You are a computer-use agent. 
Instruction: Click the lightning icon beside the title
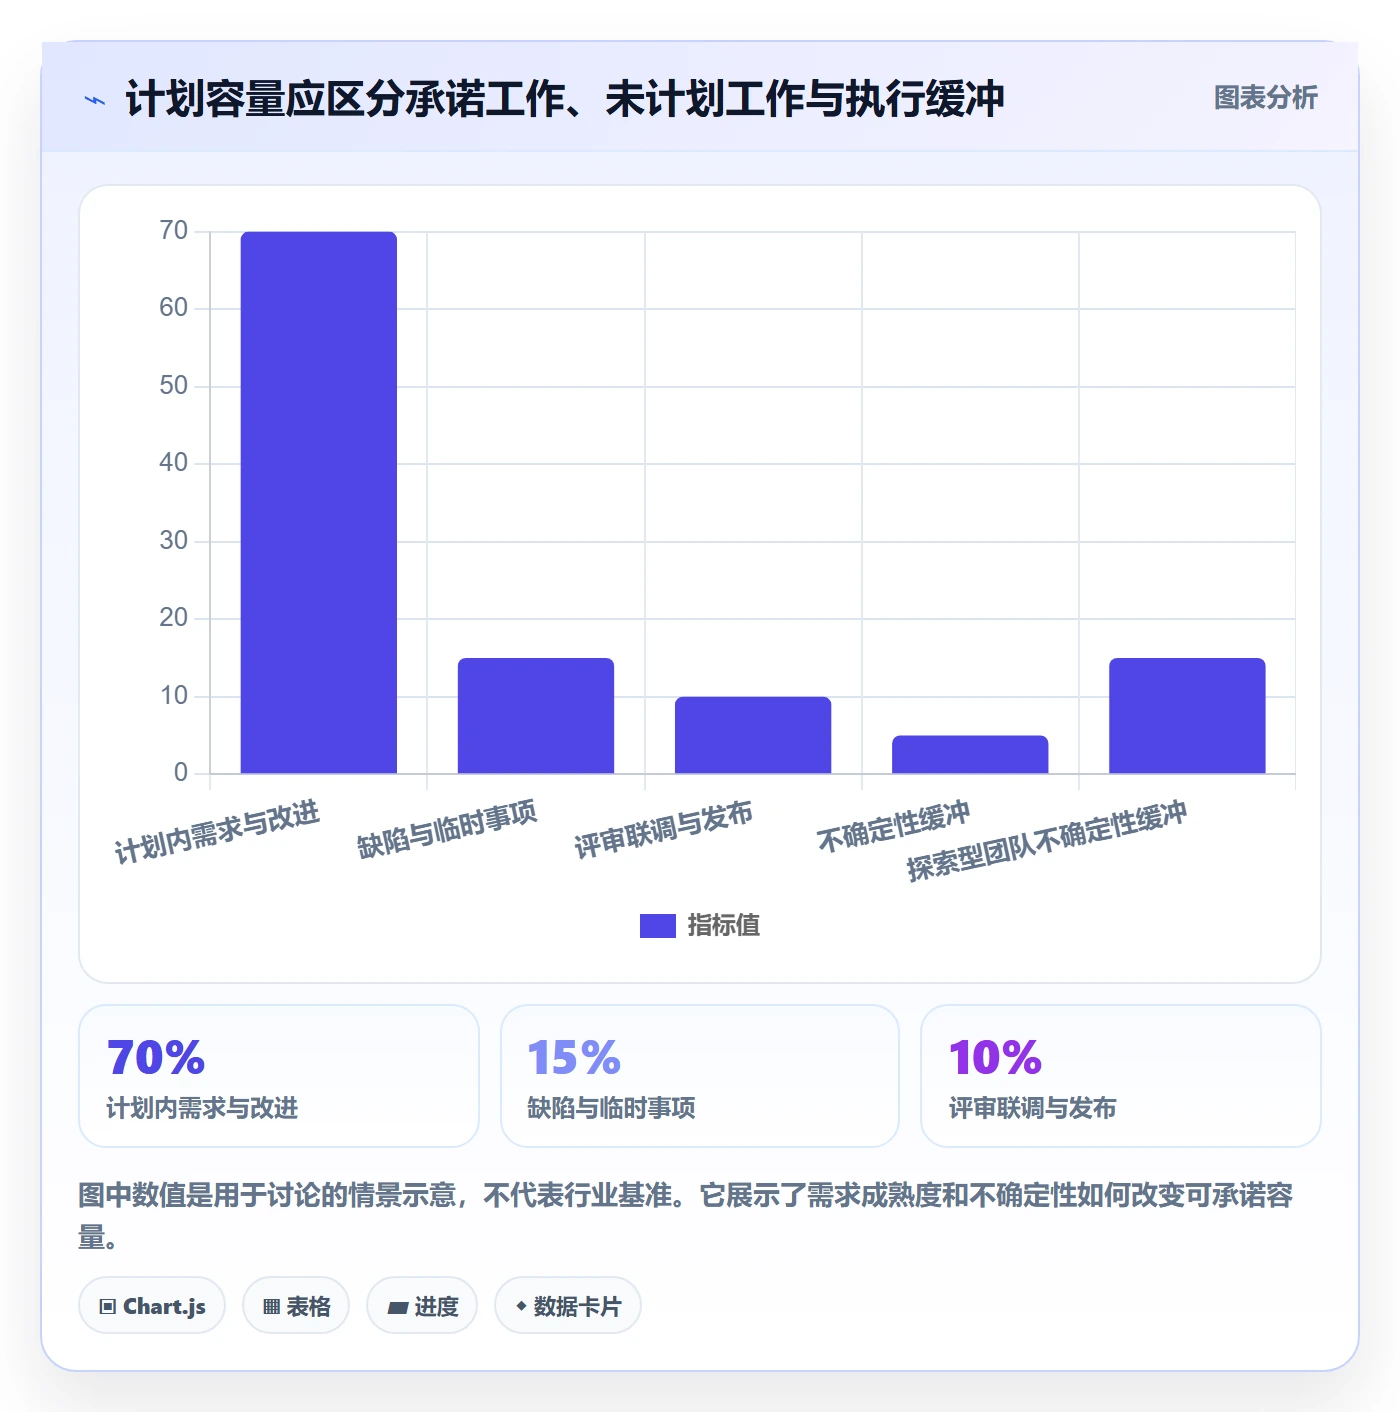95,100
